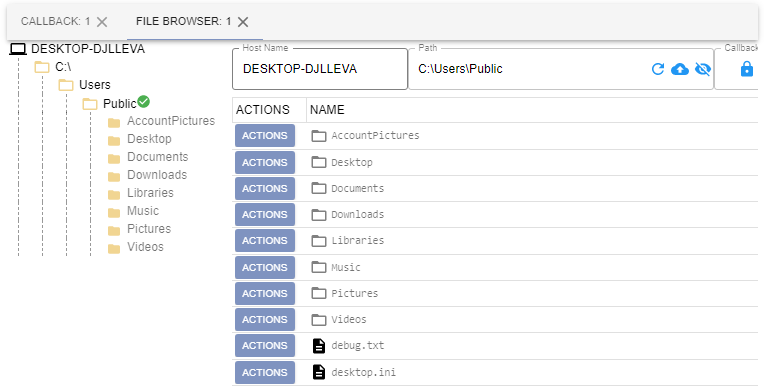
Task: Collapse the Public folder in the tree
Action: 90,104
